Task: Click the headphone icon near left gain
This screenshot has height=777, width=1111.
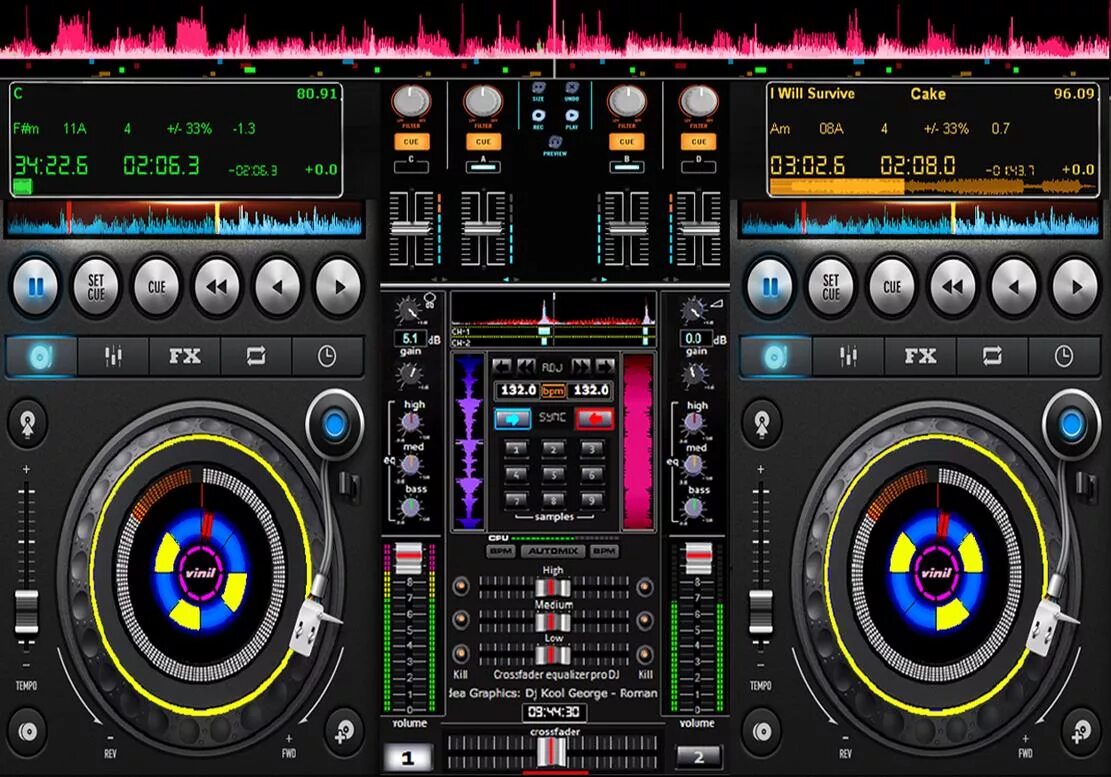Action: [x=430, y=300]
